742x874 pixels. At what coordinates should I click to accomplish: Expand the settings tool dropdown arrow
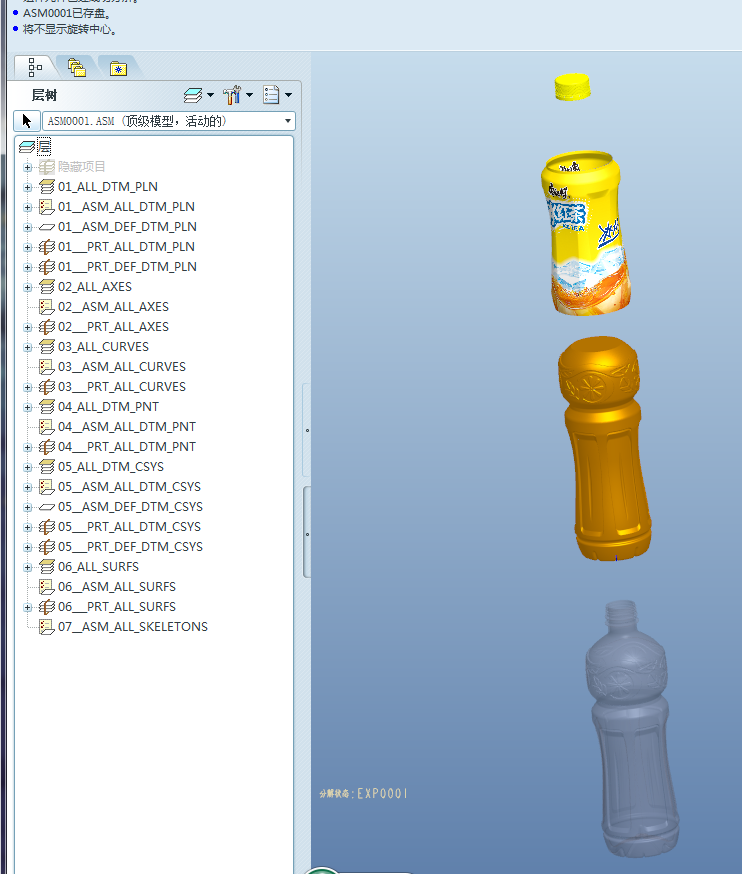[249, 95]
